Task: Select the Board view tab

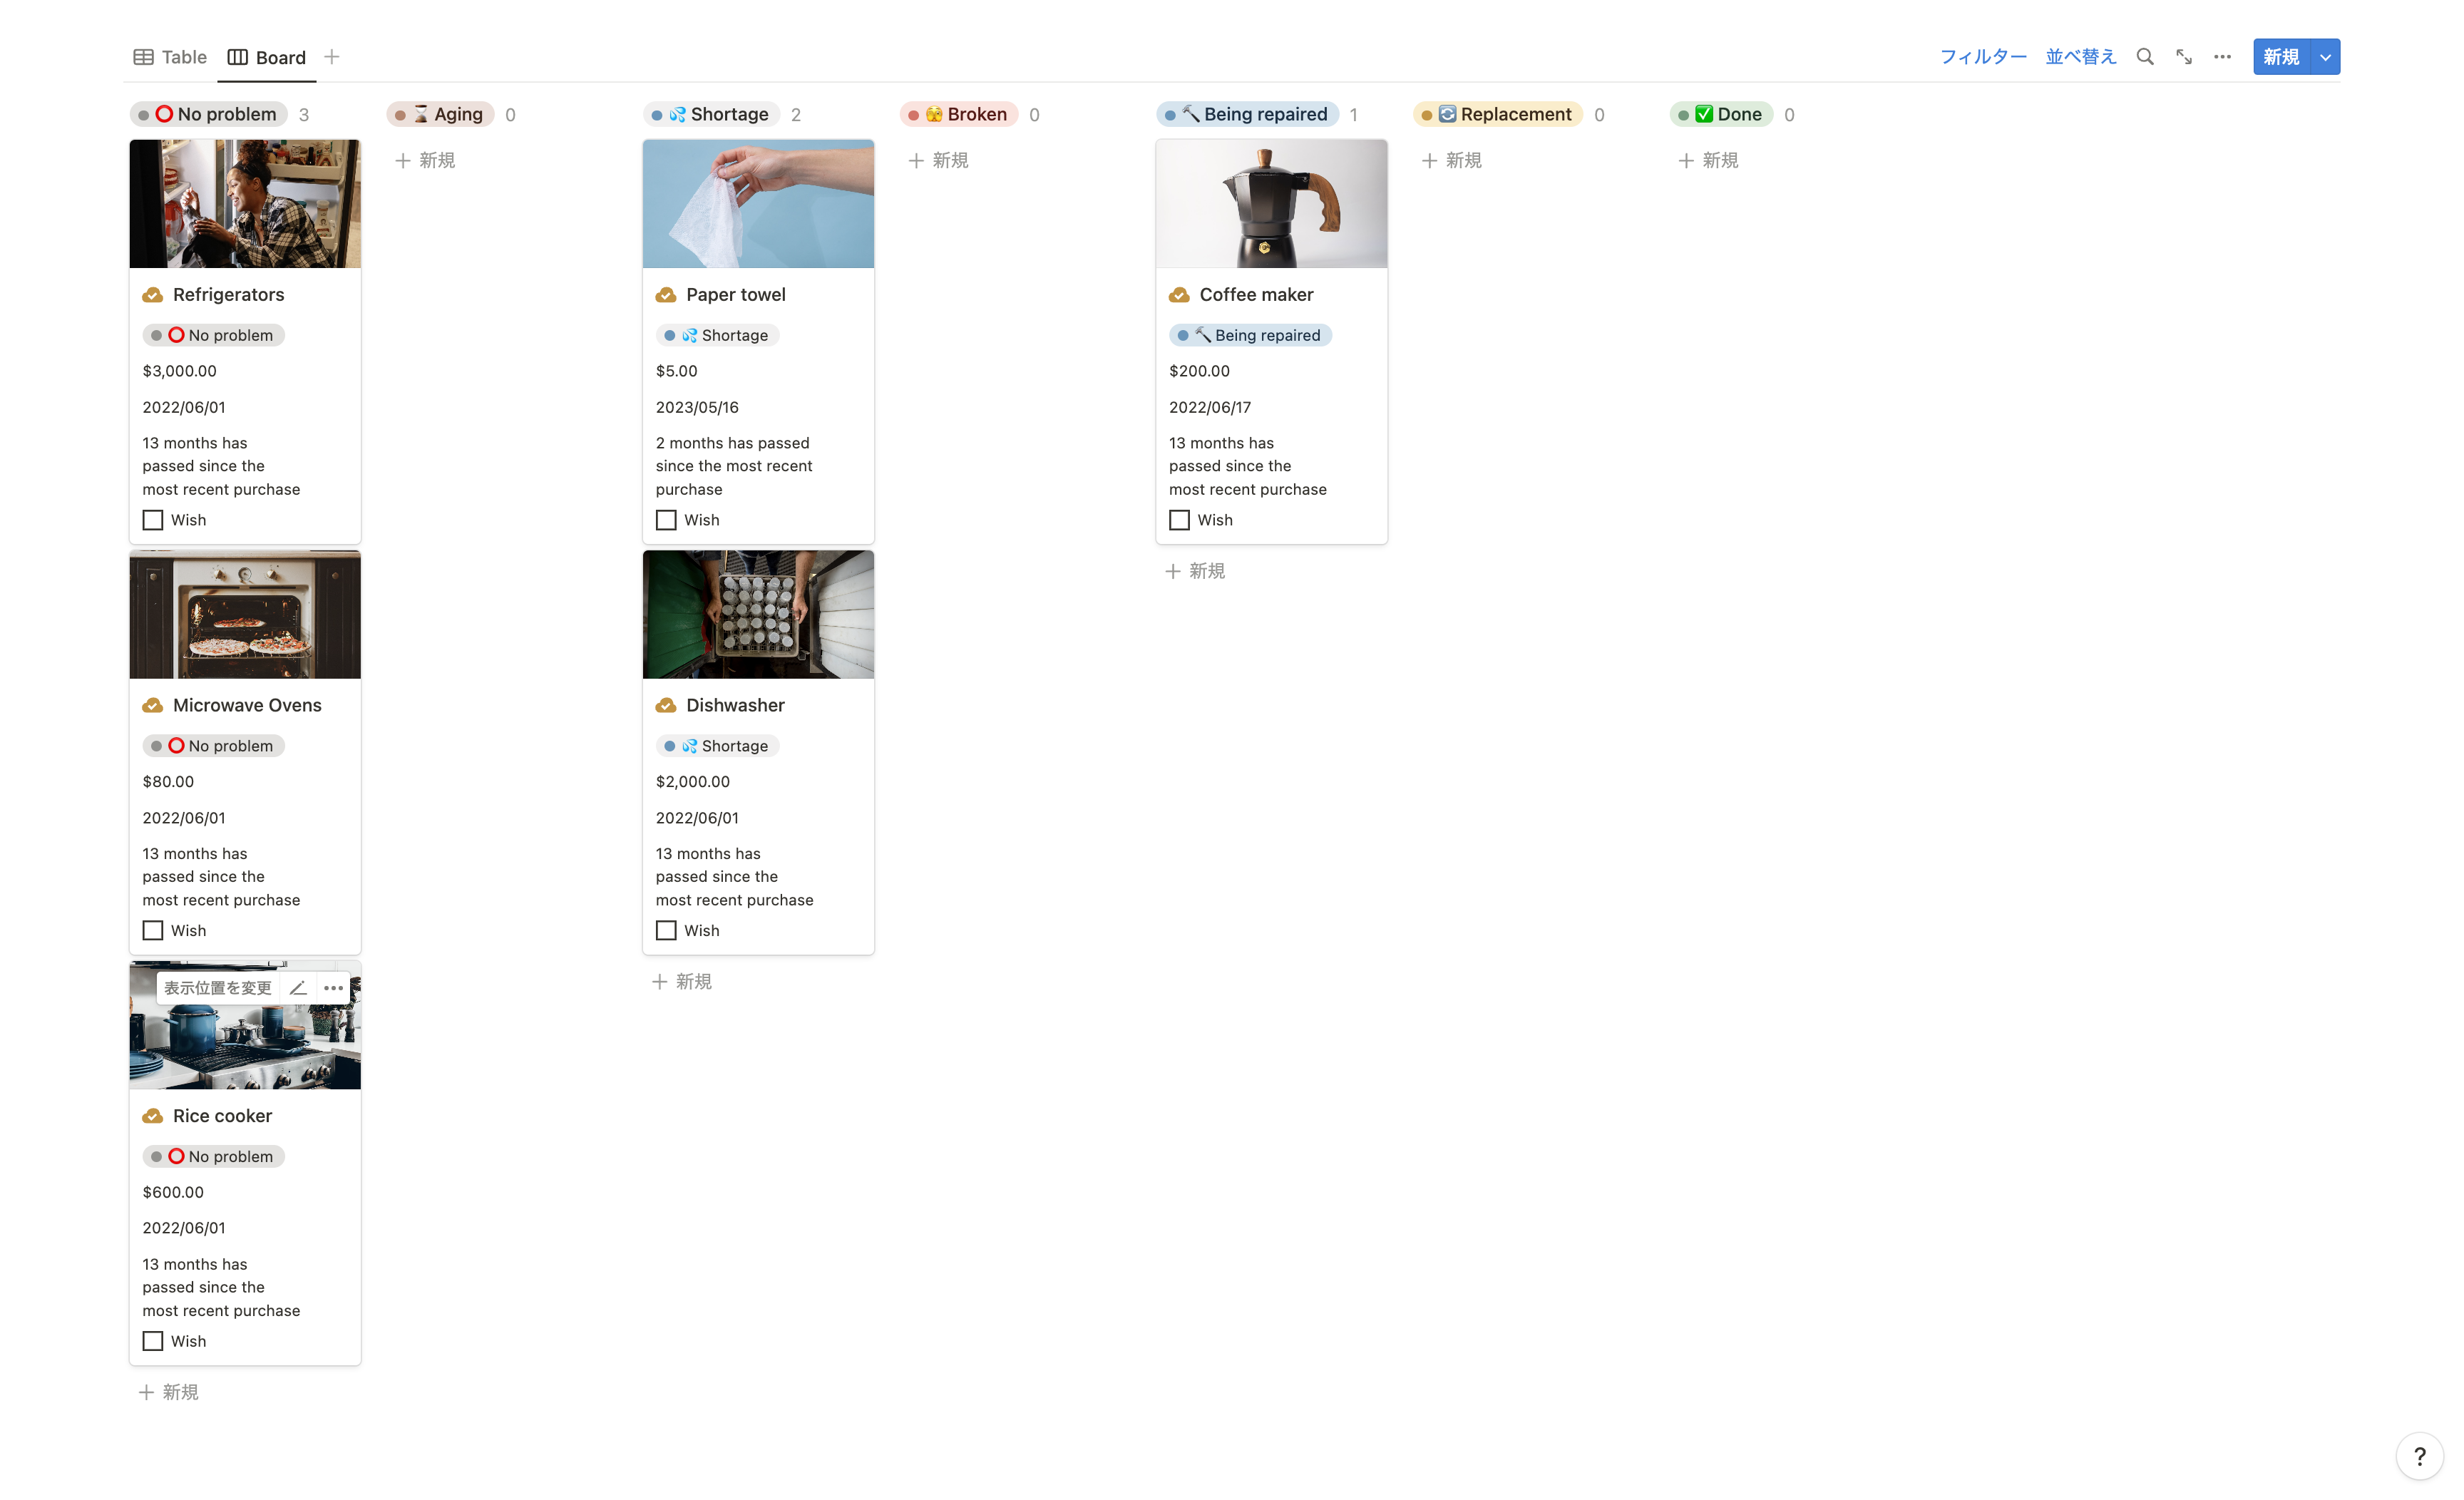Action: [267, 57]
